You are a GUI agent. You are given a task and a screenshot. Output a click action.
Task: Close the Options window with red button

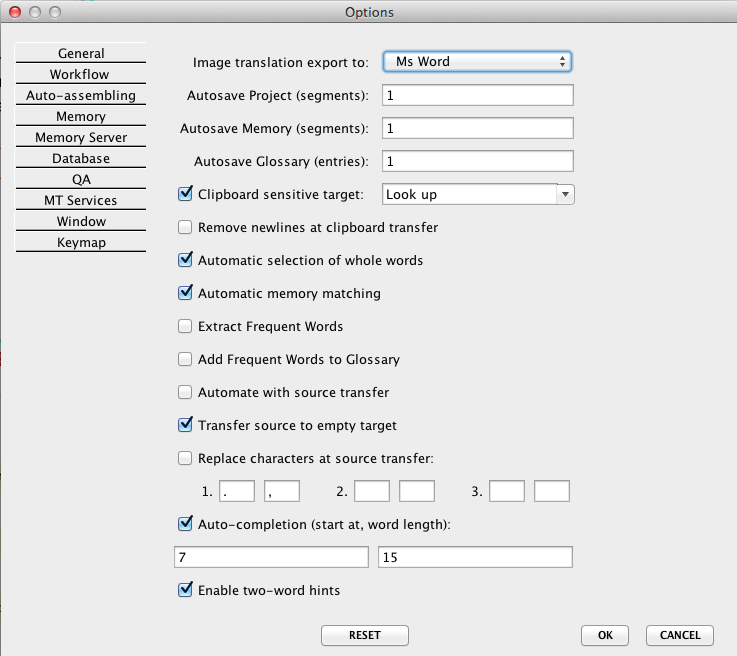pyautogui.click(x=15, y=12)
